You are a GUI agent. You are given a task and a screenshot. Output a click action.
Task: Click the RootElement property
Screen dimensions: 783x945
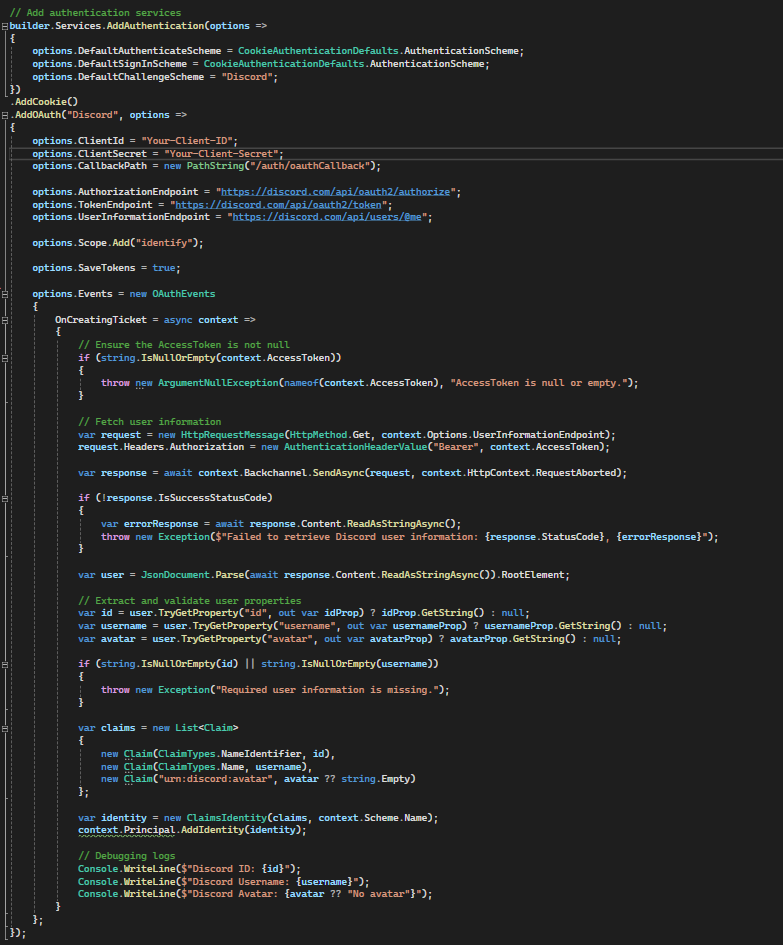tap(533, 575)
